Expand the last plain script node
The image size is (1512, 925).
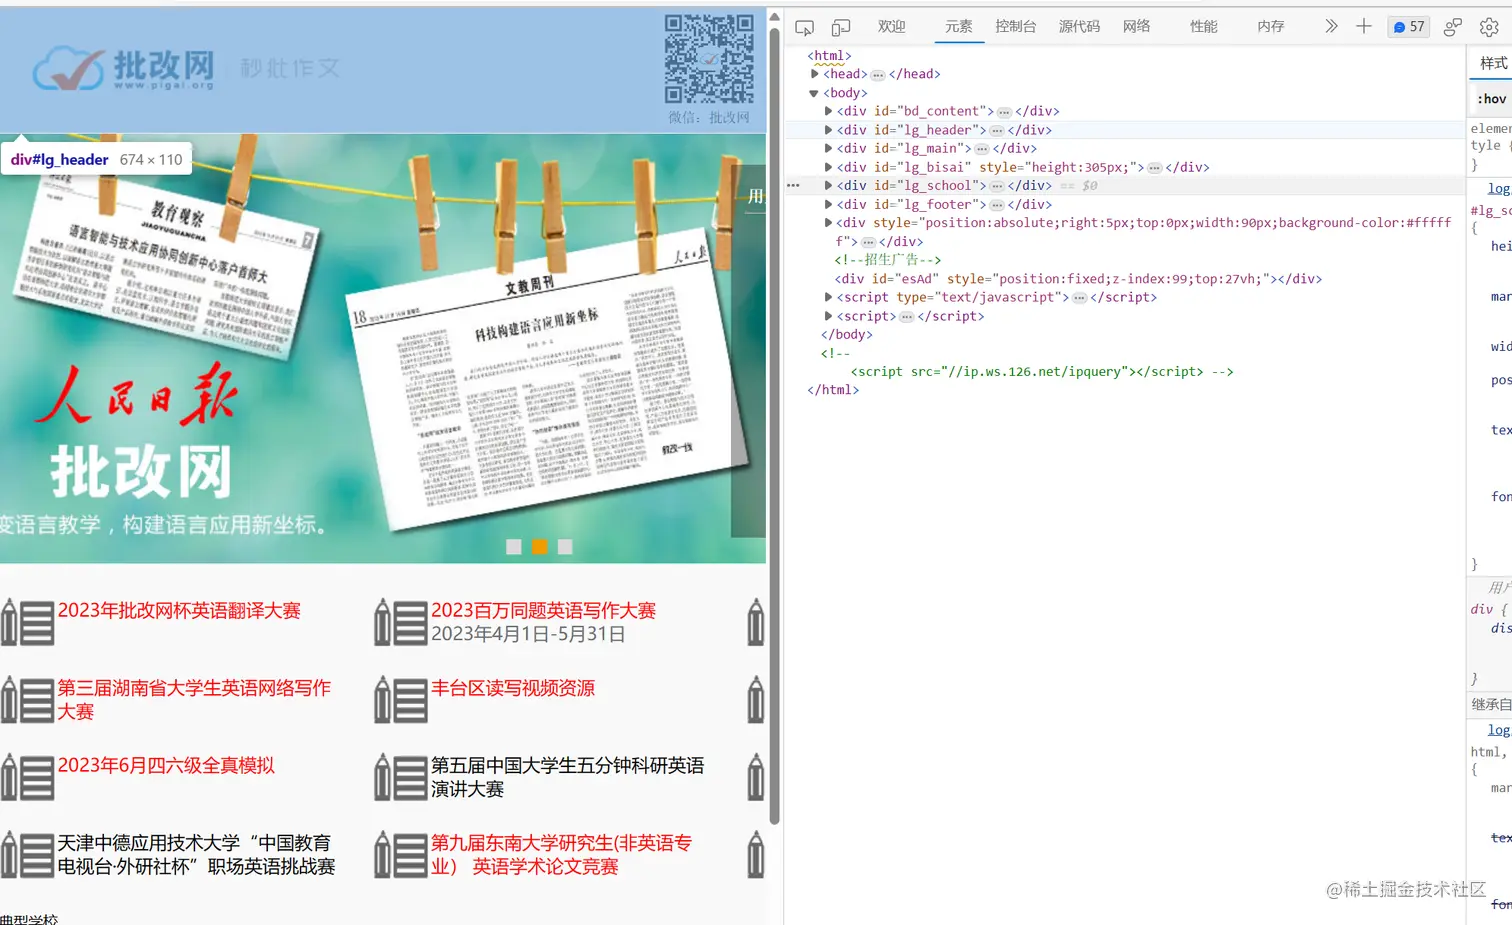(828, 316)
